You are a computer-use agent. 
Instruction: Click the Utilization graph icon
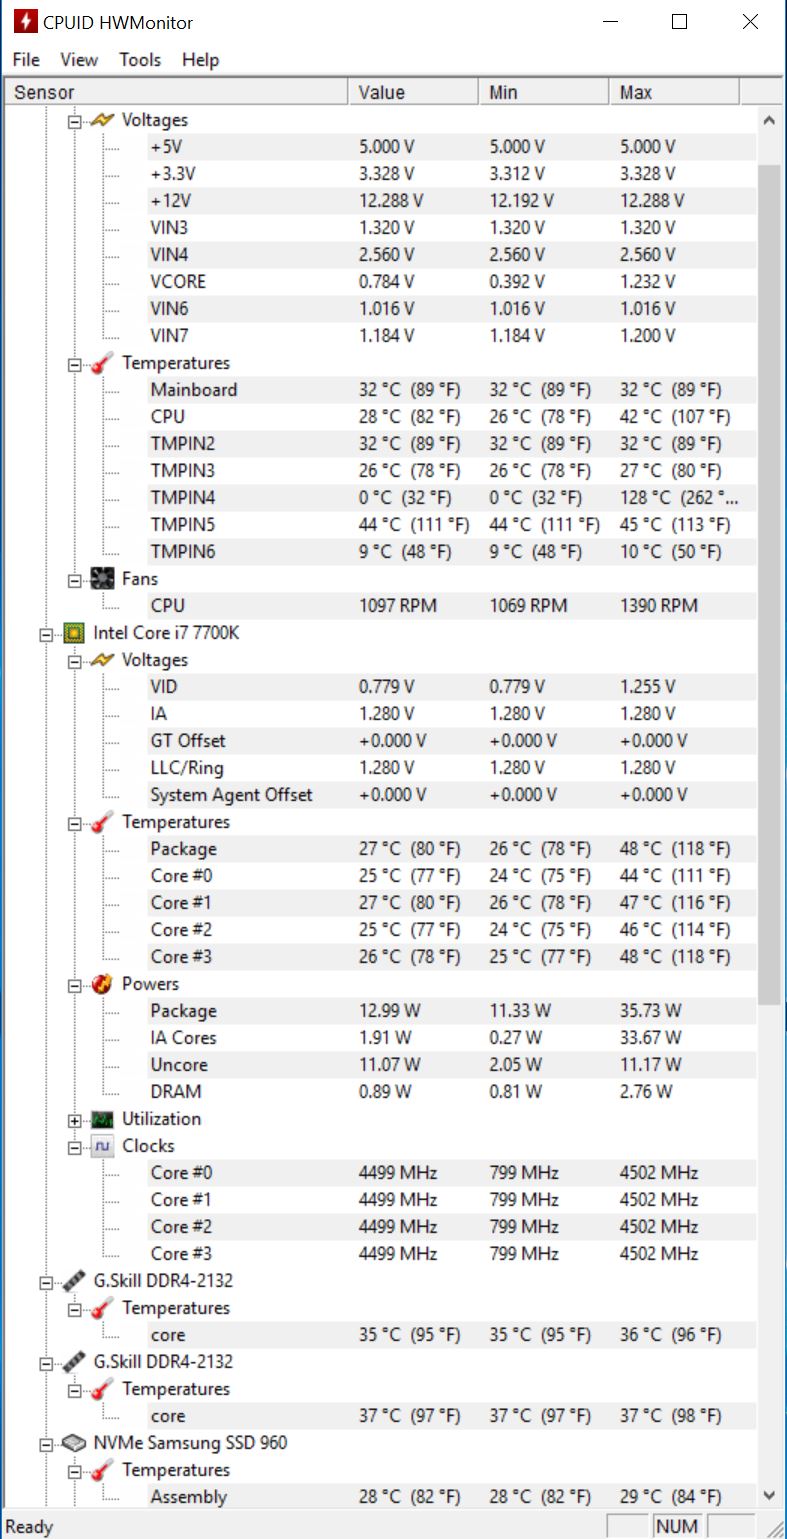[102, 1119]
